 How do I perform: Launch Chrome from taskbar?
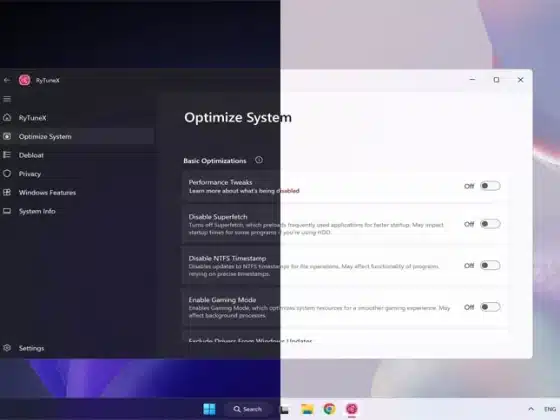[x=329, y=409]
